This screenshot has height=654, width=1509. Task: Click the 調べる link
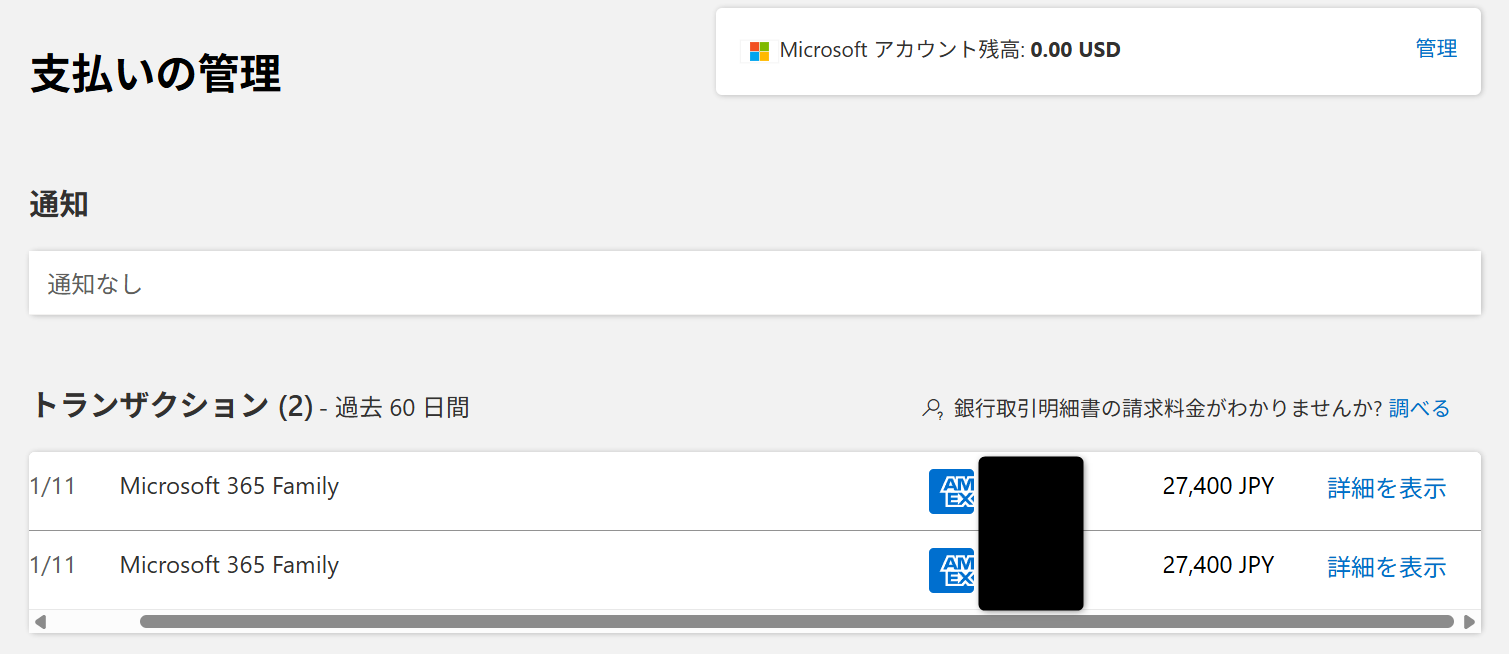coord(1419,408)
